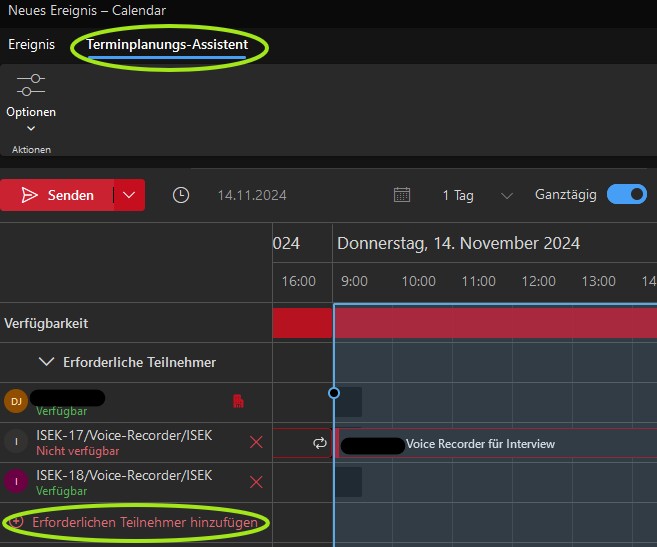Click Erforderlichen Teilnehmer hinzufügen link
The height and width of the screenshot is (547, 657).
coord(144,522)
